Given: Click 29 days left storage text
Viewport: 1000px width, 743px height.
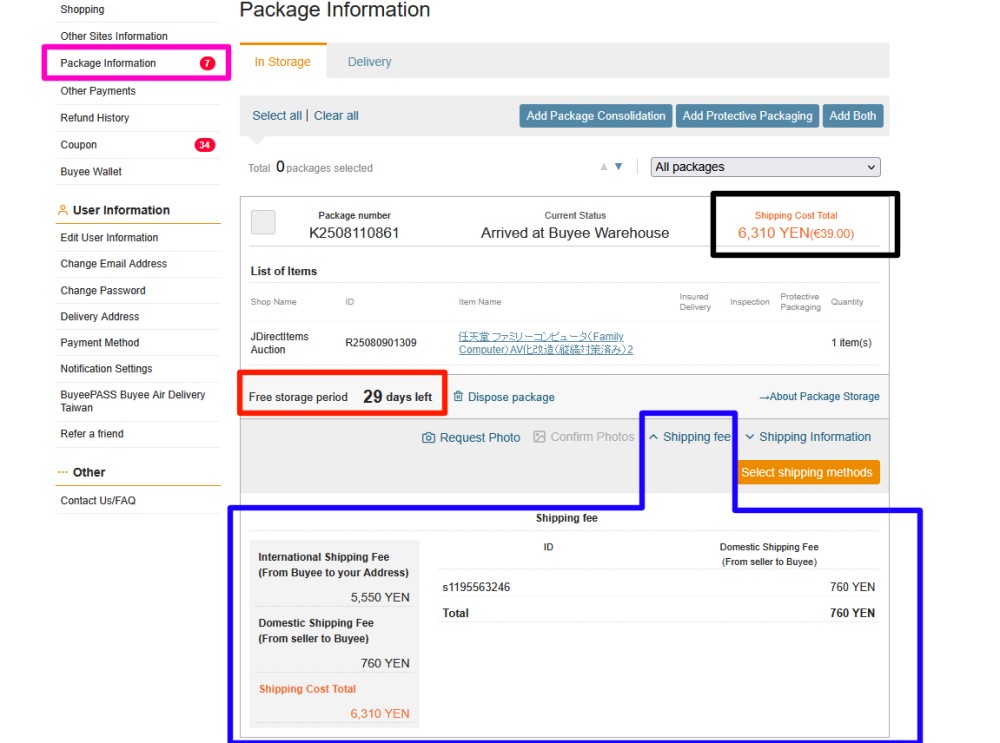Looking at the screenshot, I should (x=397, y=397).
